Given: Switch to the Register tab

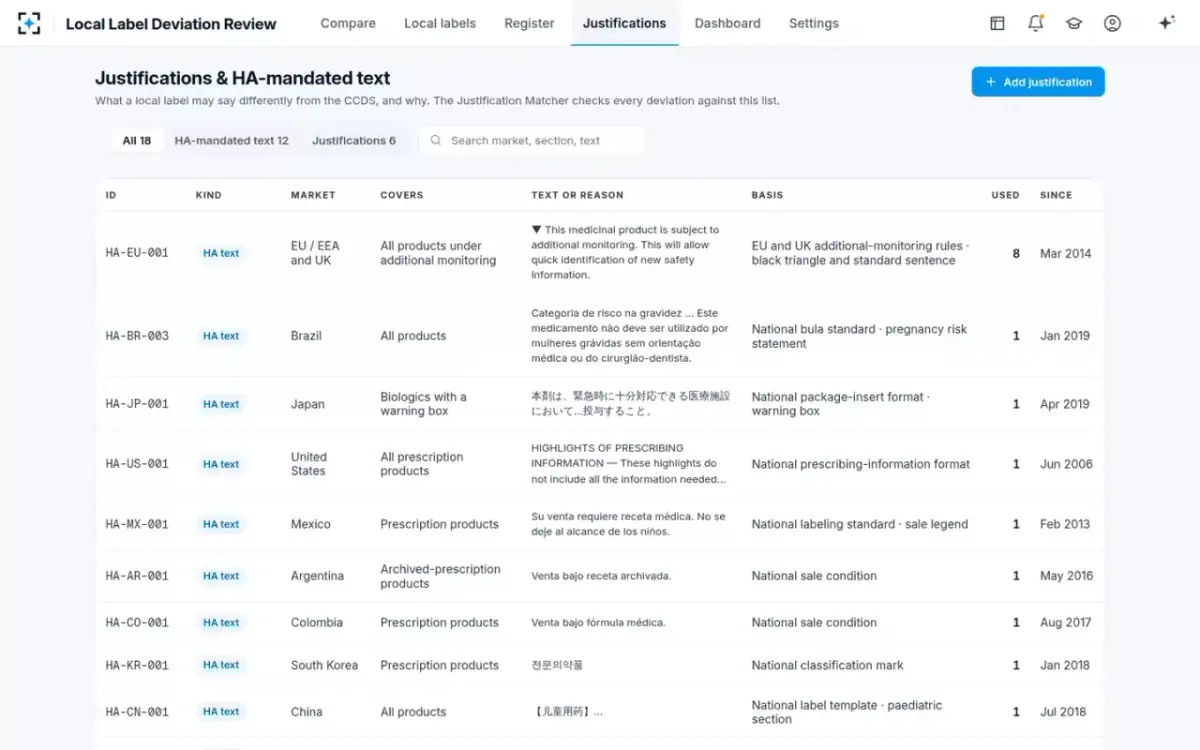Looking at the screenshot, I should (529, 23).
